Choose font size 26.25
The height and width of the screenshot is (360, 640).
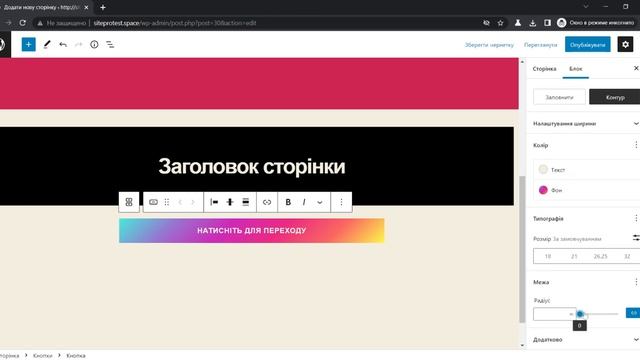[x=600, y=256]
